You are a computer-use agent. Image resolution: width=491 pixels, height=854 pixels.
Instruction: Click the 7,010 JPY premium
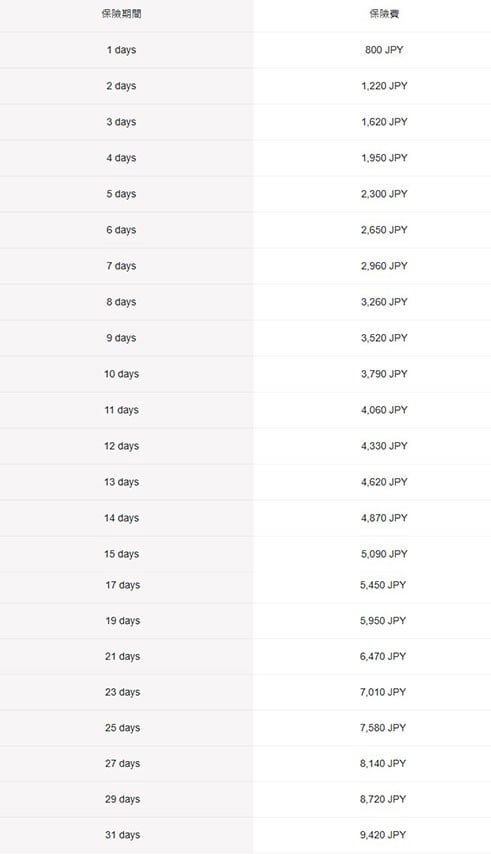383,692
